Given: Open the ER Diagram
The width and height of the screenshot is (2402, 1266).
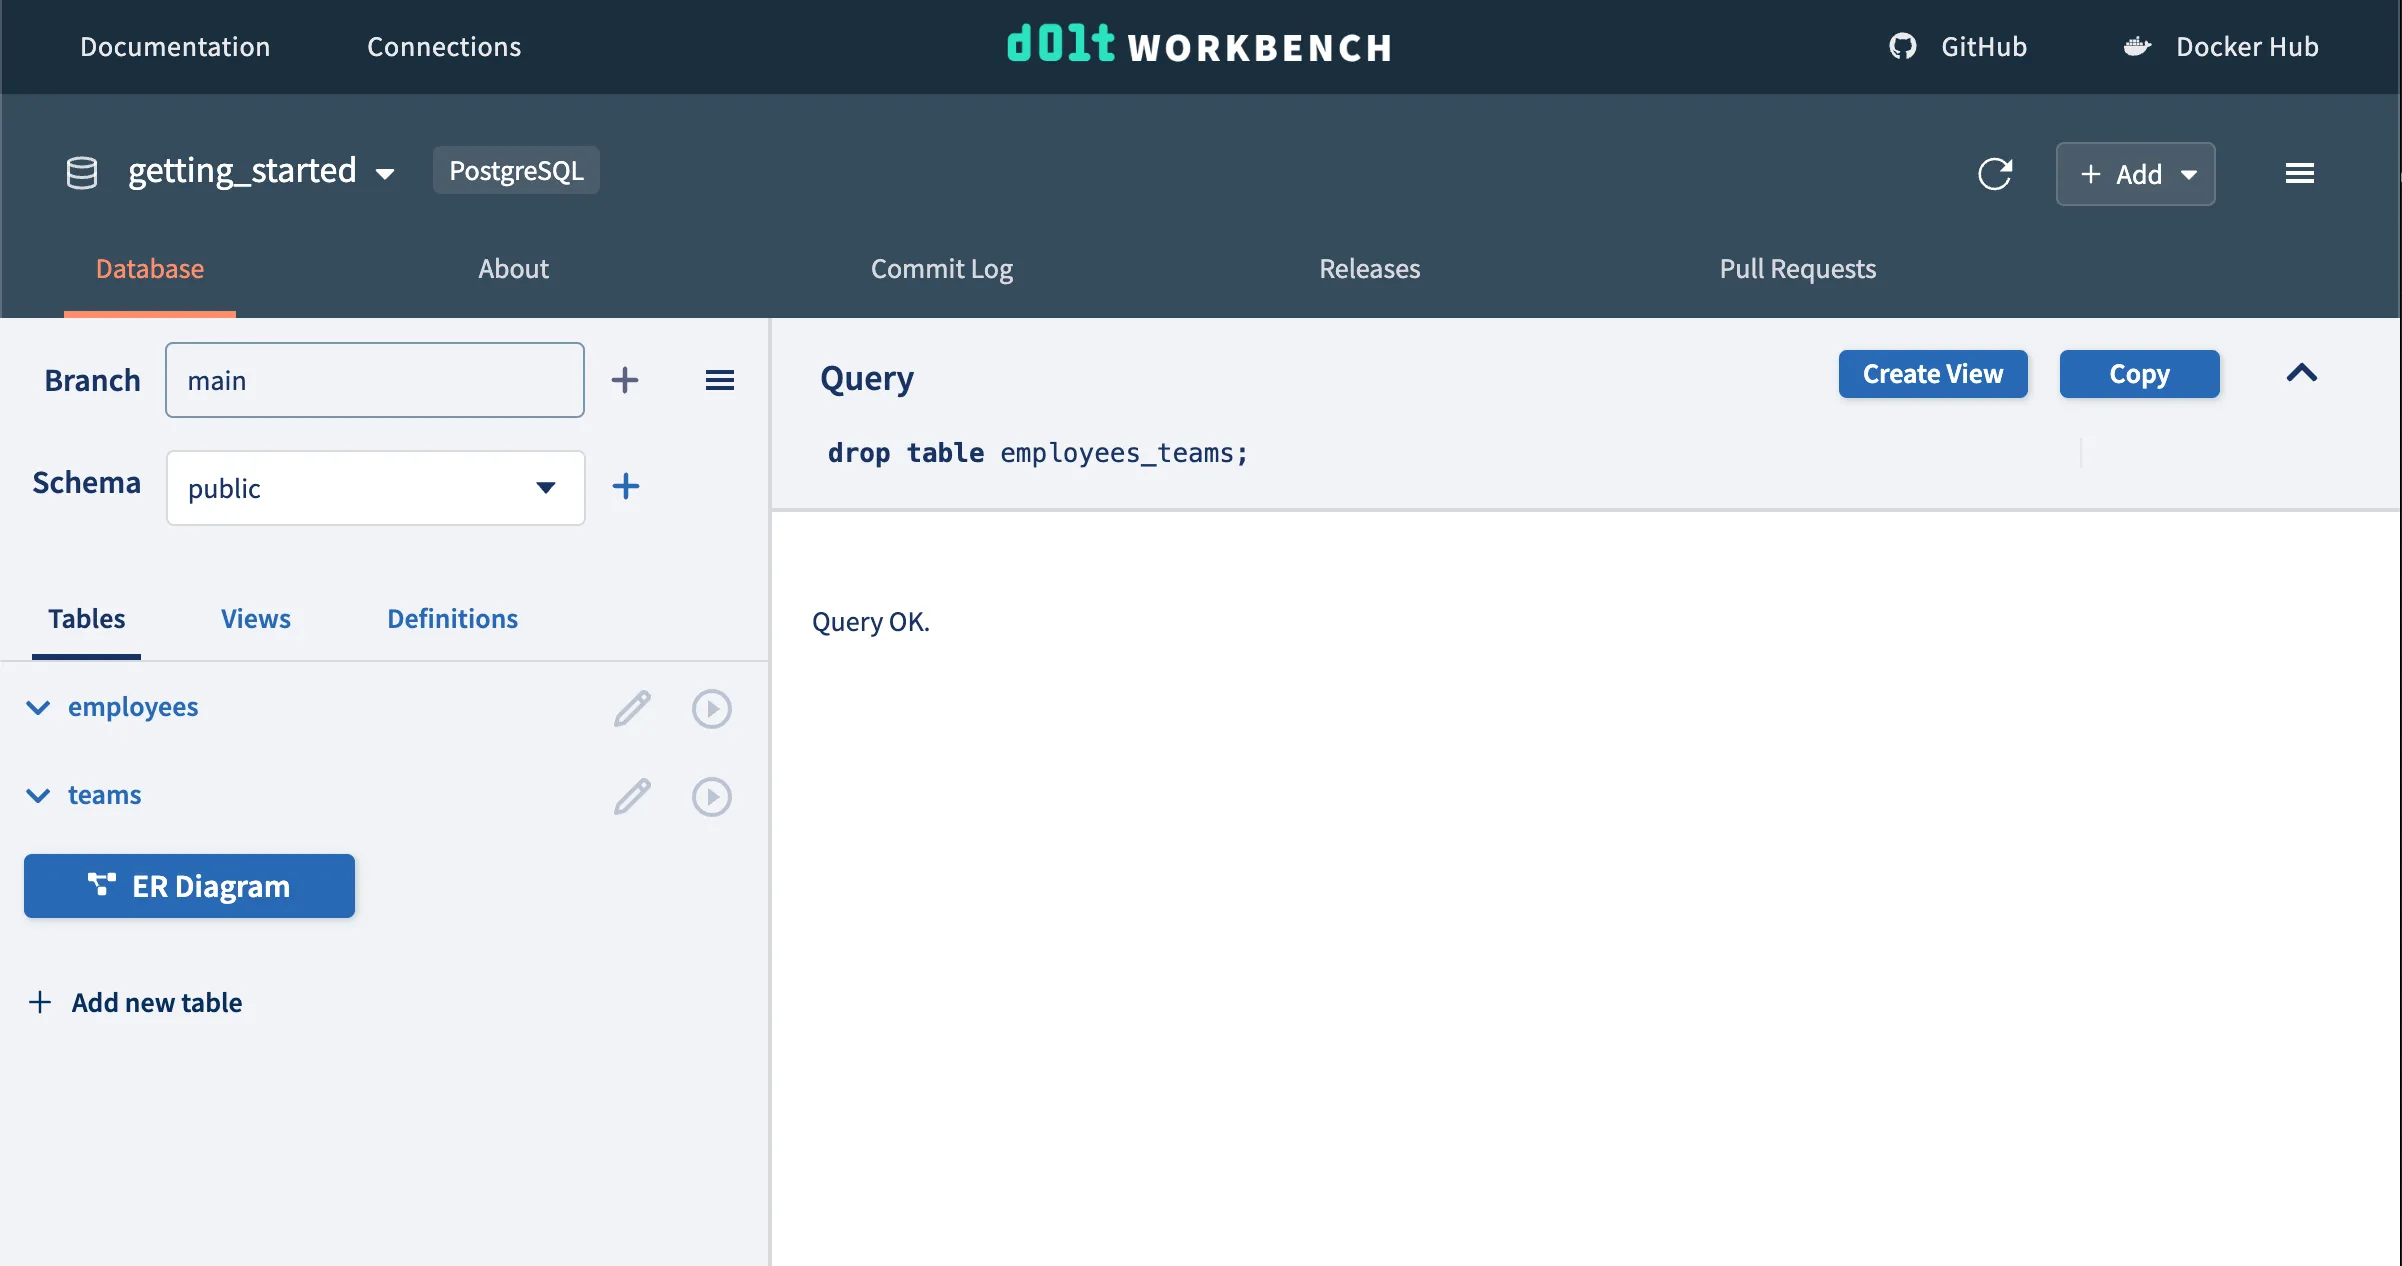Looking at the screenshot, I should click(x=189, y=886).
